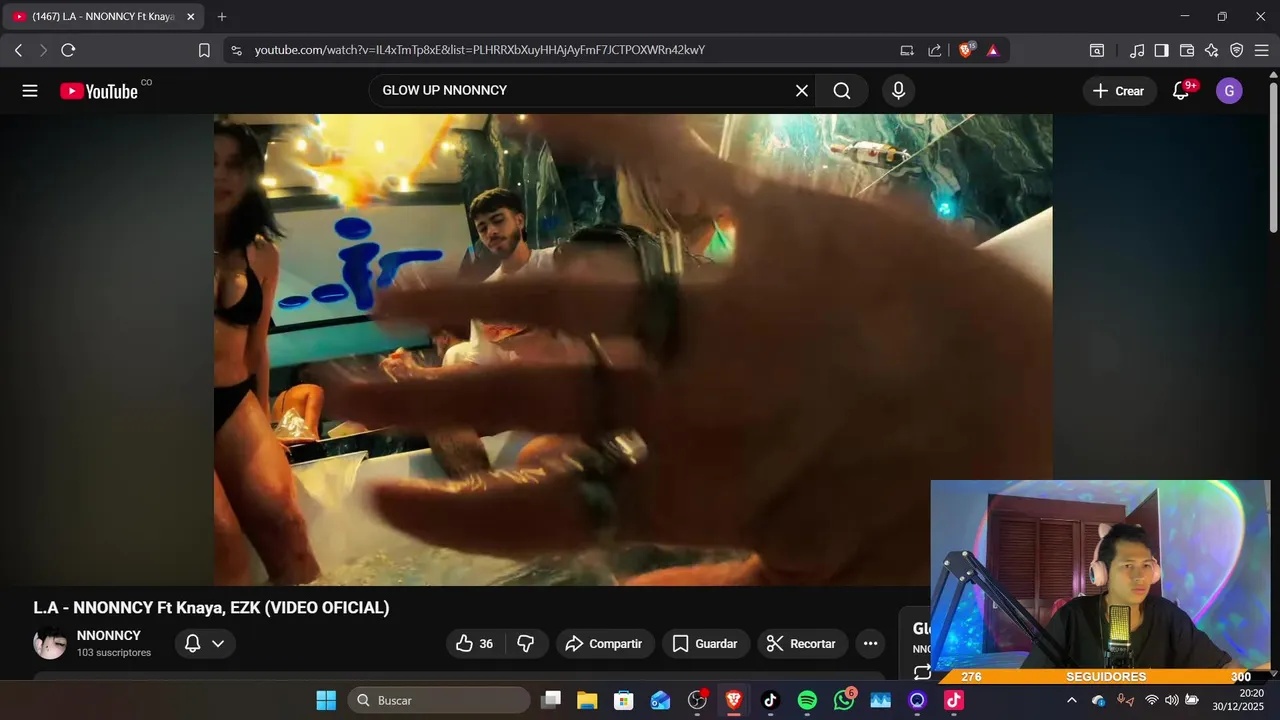Run search with the magnifier button
This screenshot has width=1280, height=720.
click(842, 91)
